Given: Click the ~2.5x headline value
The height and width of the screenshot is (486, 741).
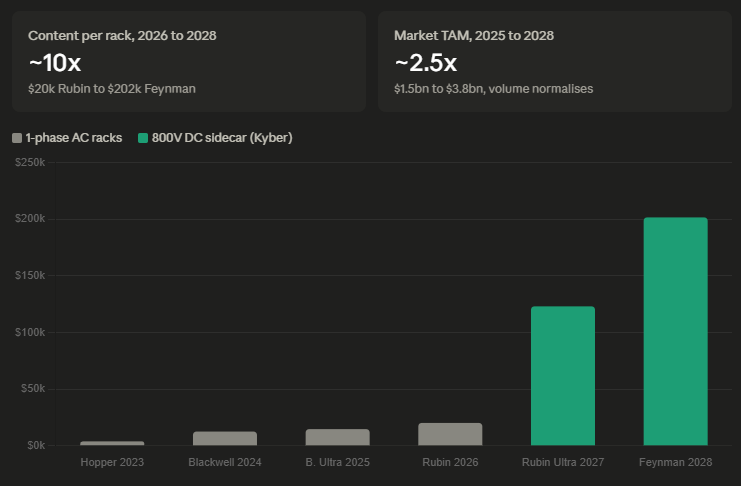Looking at the screenshot, I should tap(426, 63).
